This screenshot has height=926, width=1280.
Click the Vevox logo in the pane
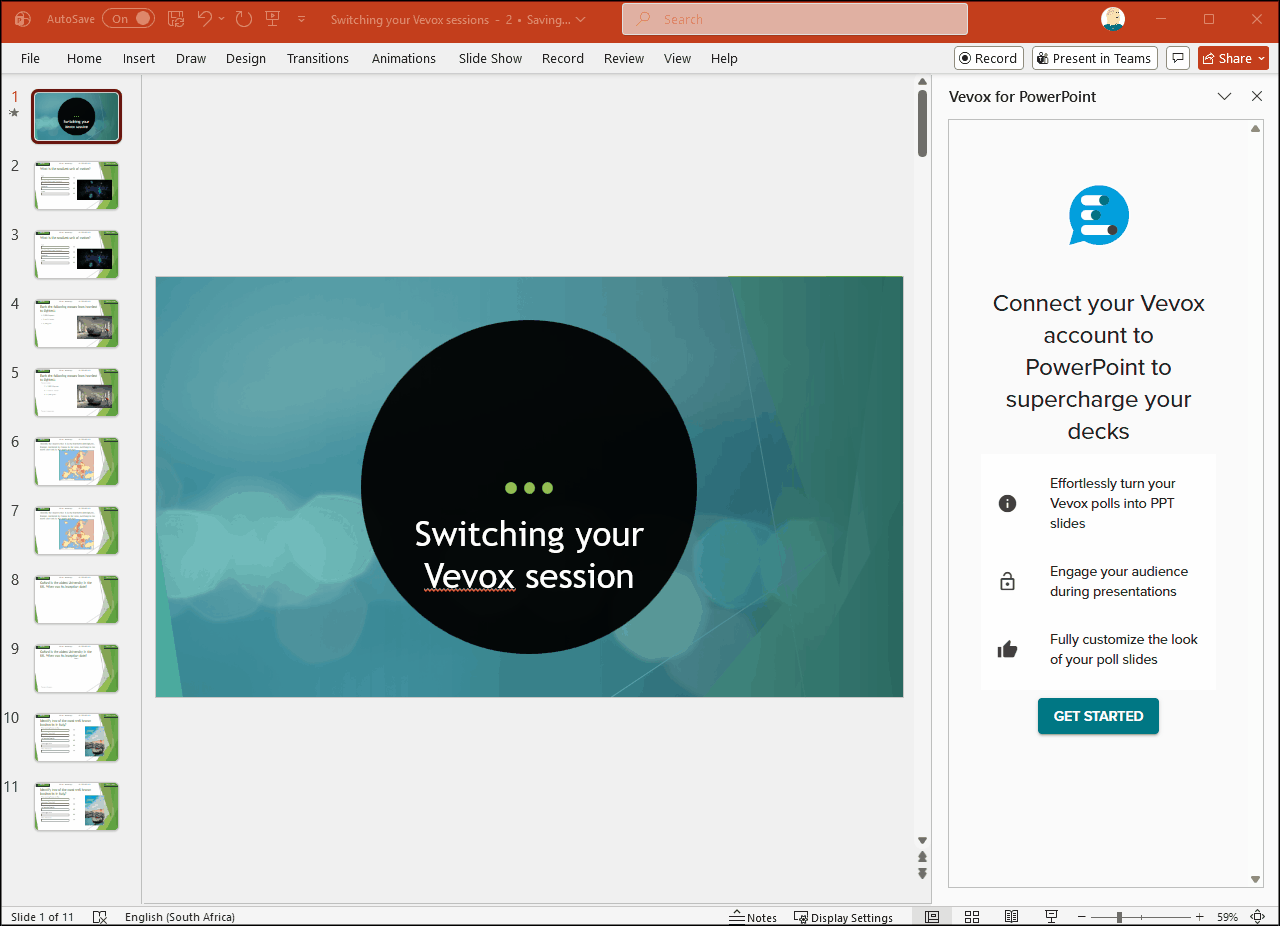[x=1099, y=215]
